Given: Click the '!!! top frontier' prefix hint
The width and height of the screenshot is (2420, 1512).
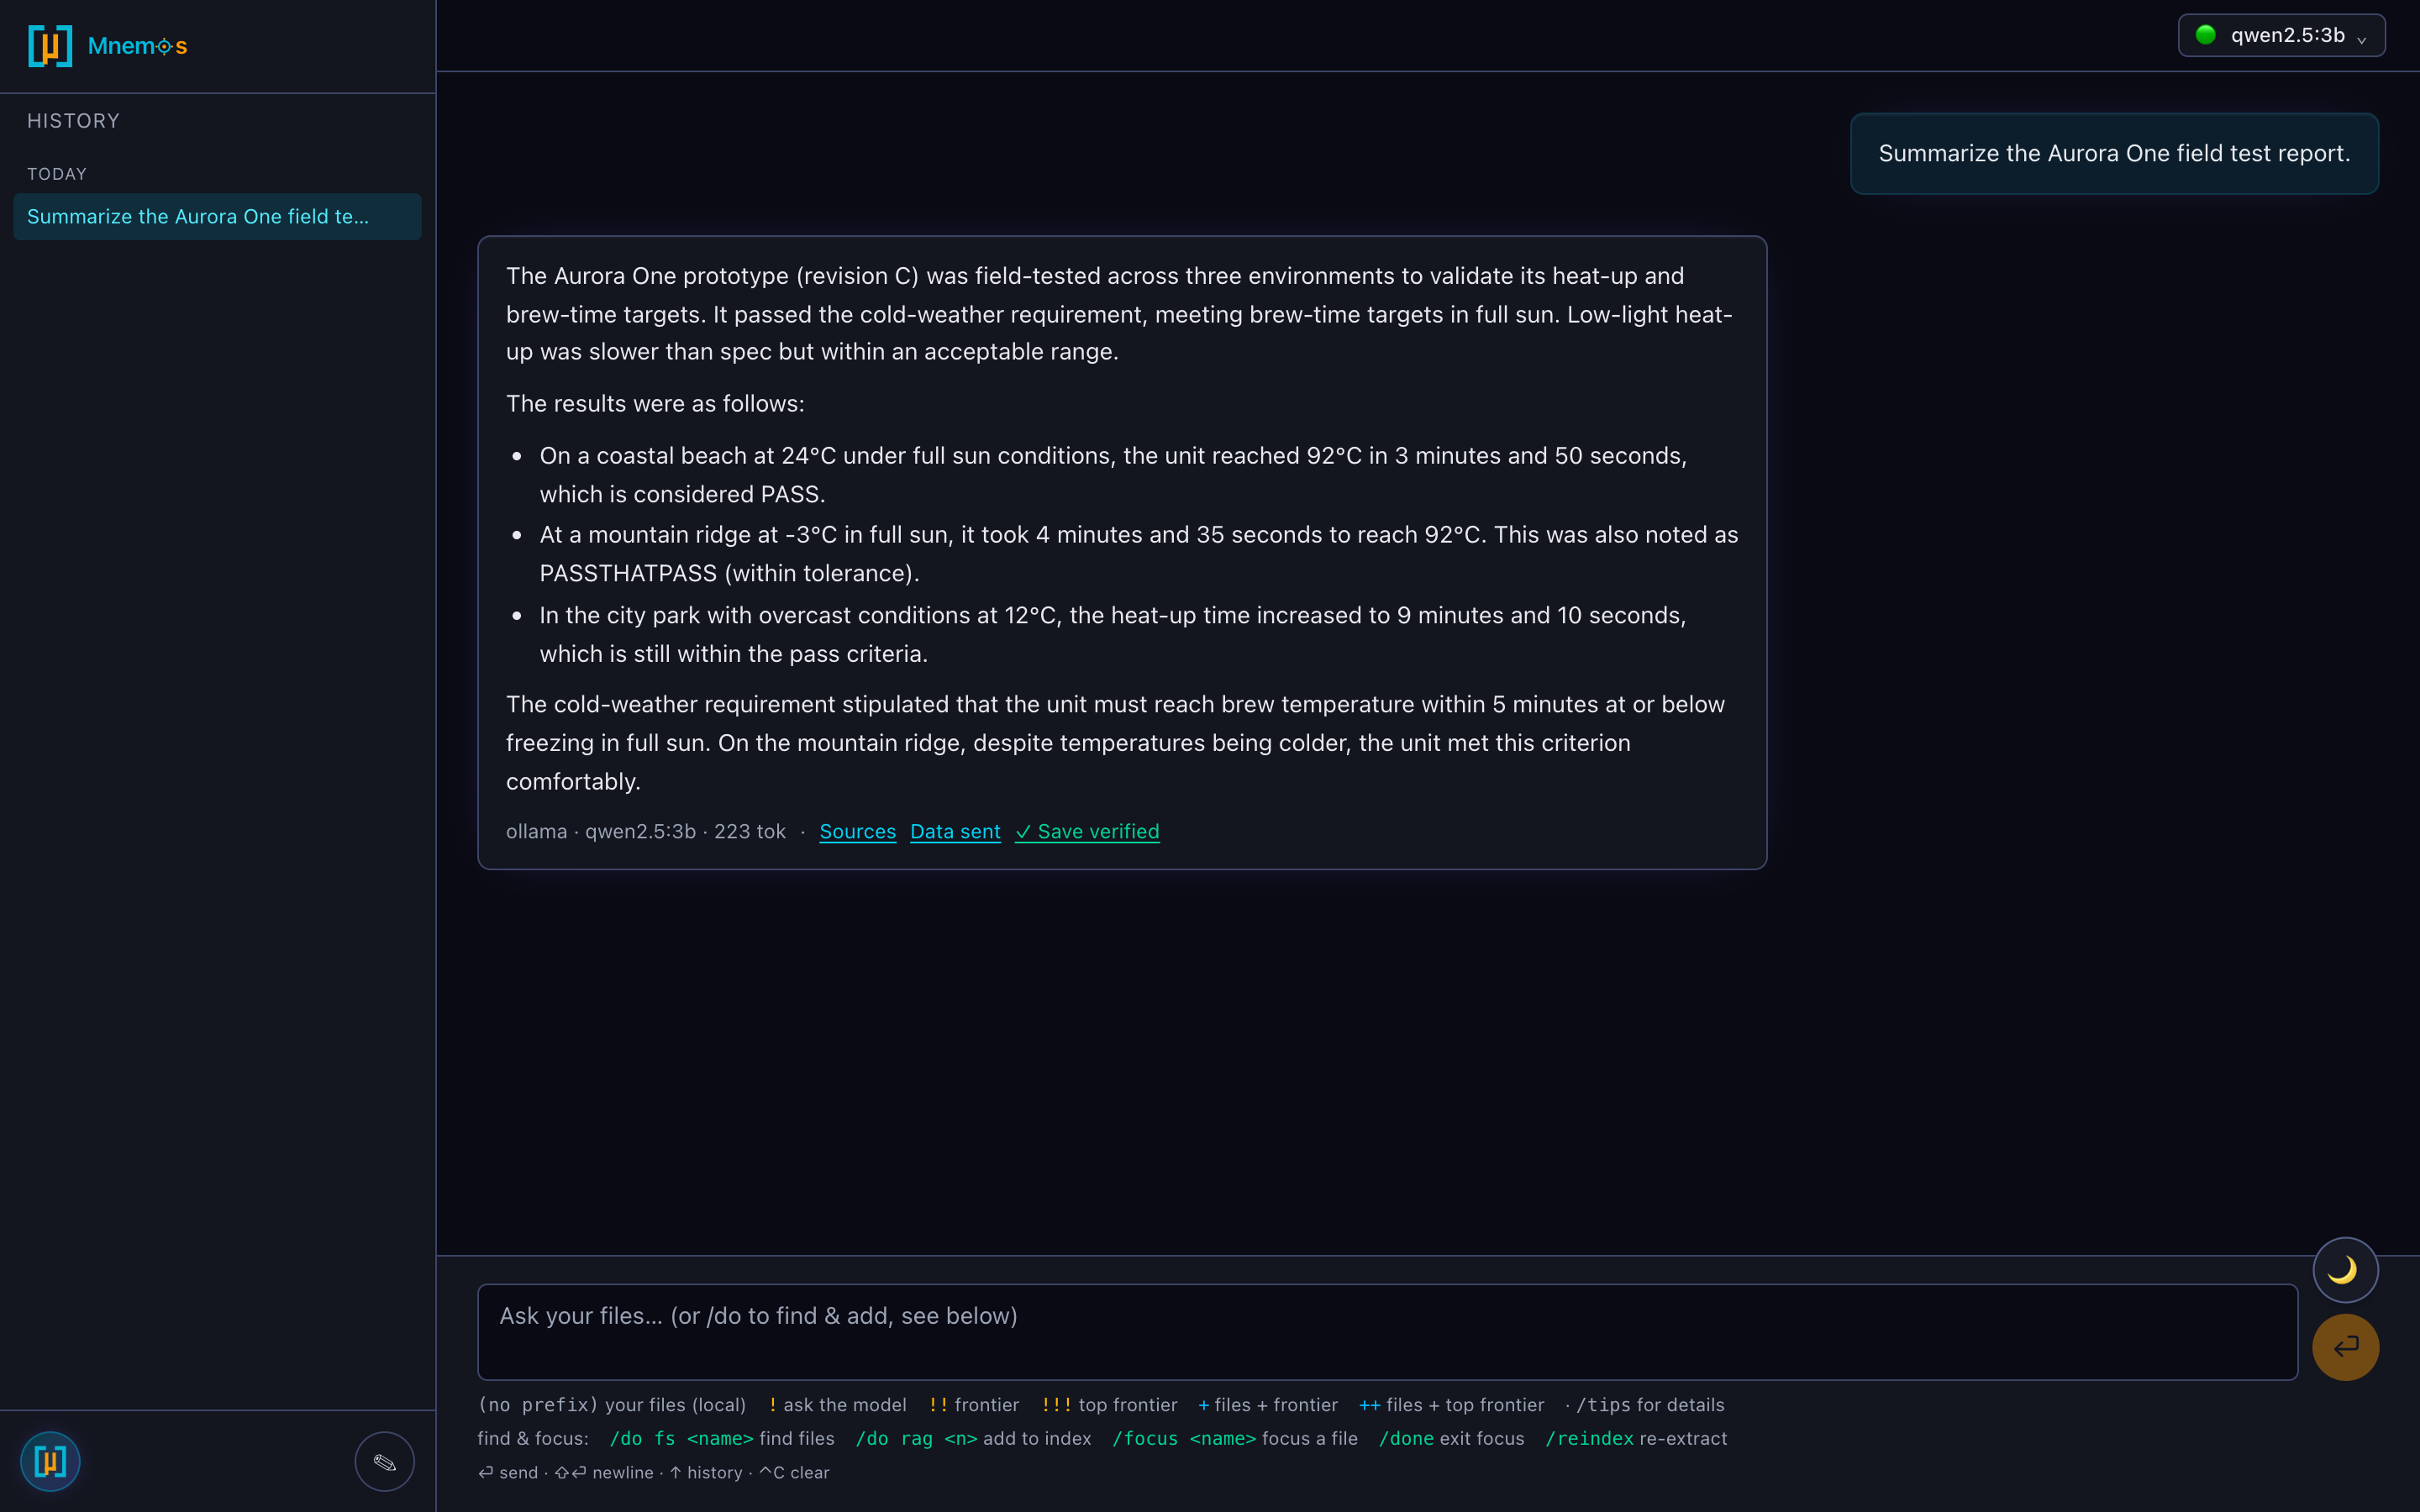Looking at the screenshot, I should pos(1109,1405).
